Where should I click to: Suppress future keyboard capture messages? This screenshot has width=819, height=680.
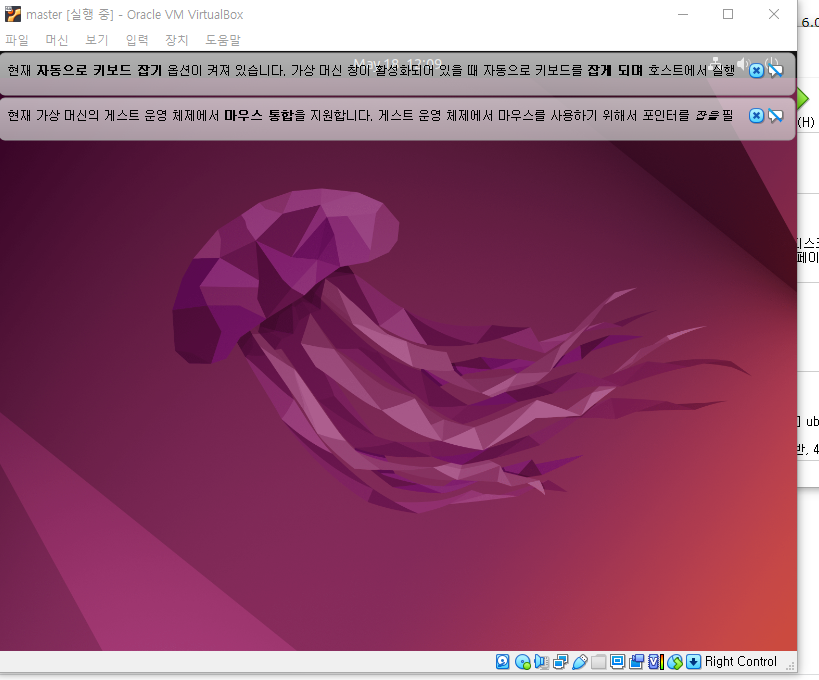click(776, 71)
